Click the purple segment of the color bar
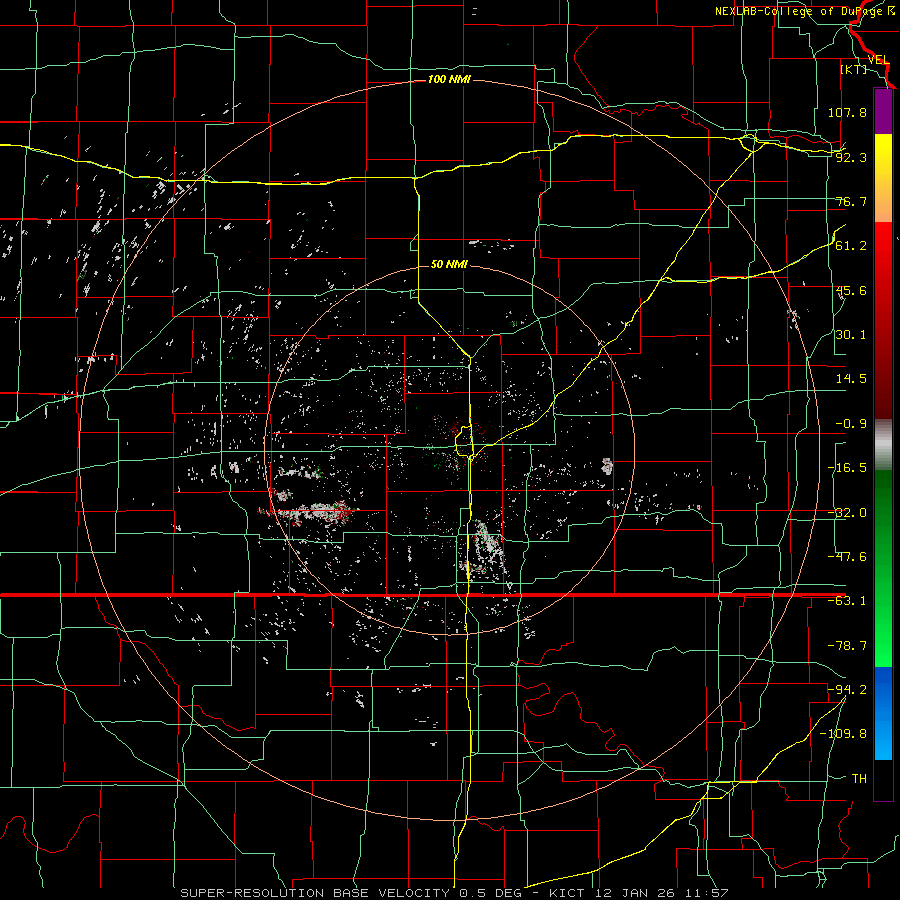 [883, 112]
